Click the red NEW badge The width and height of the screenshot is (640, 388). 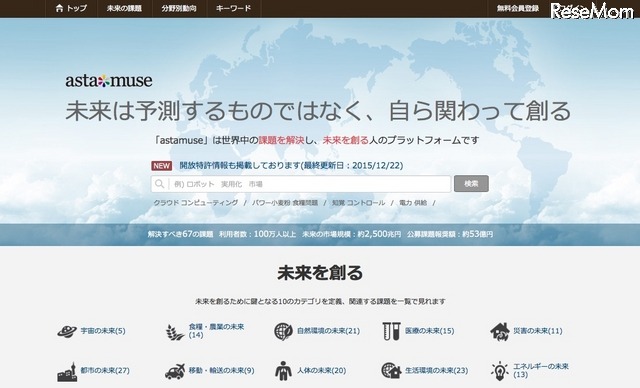pyautogui.click(x=161, y=166)
